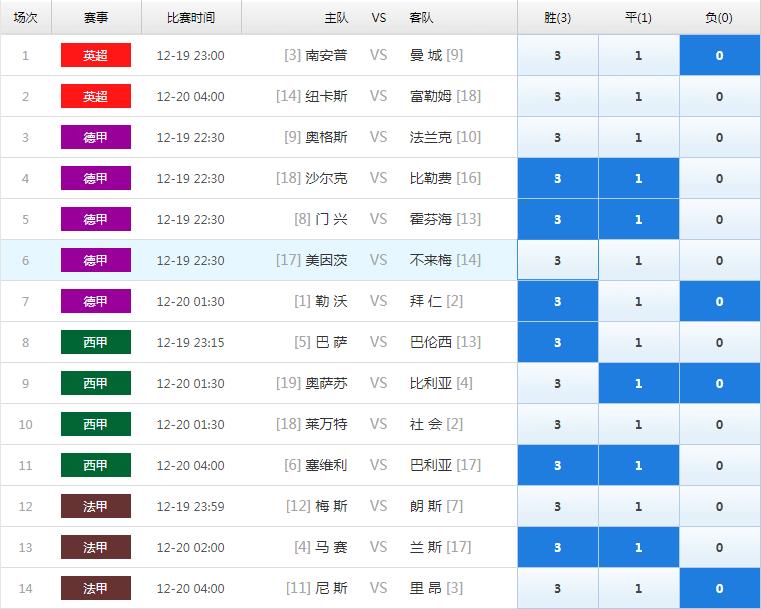Select win (3) for 美因茨 vs 不来梅
The height and width of the screenshot is (609, 761).
[558, 261]
